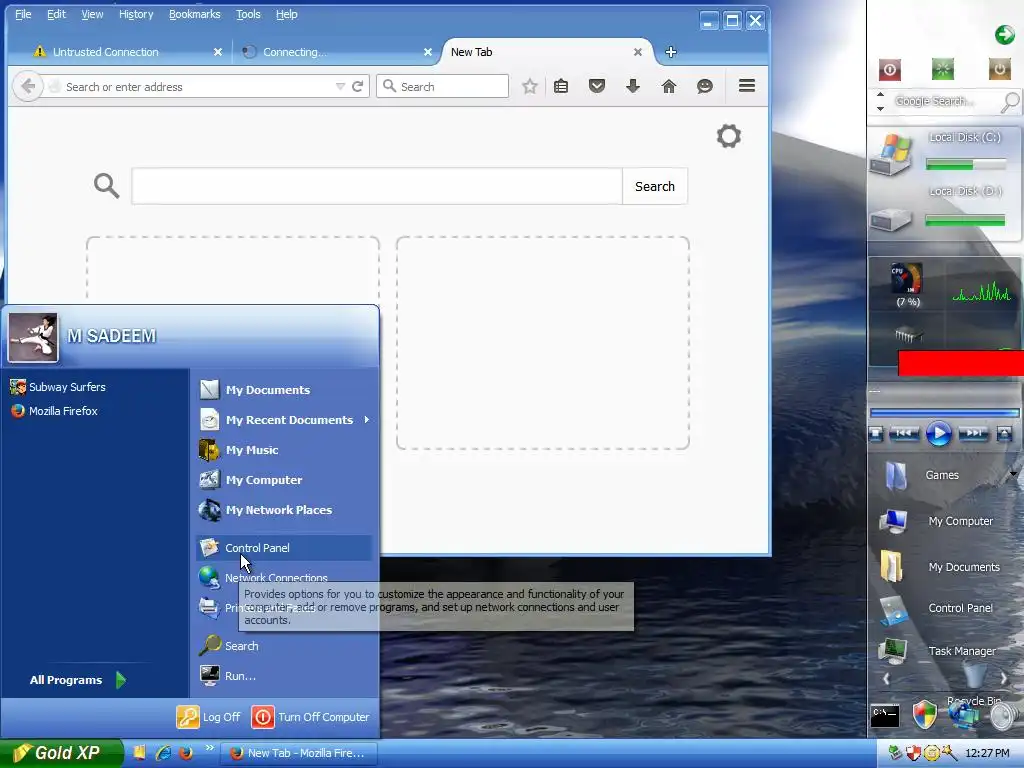Click the speaker volume icon in sidebar
The image size is (1024, 768).
coord(1003,716)
